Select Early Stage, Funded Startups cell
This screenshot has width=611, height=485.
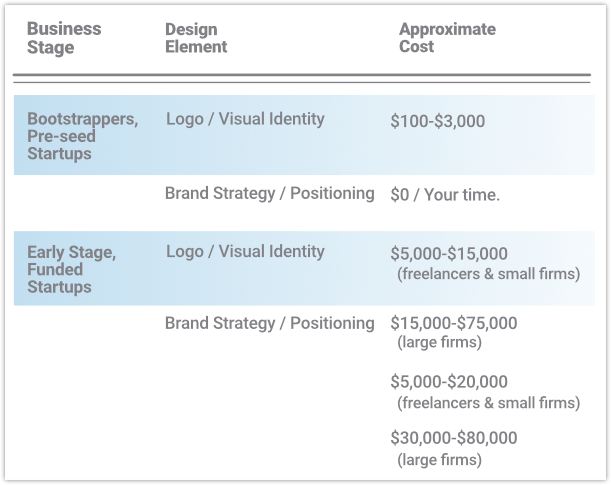click(x=71, y=269)
